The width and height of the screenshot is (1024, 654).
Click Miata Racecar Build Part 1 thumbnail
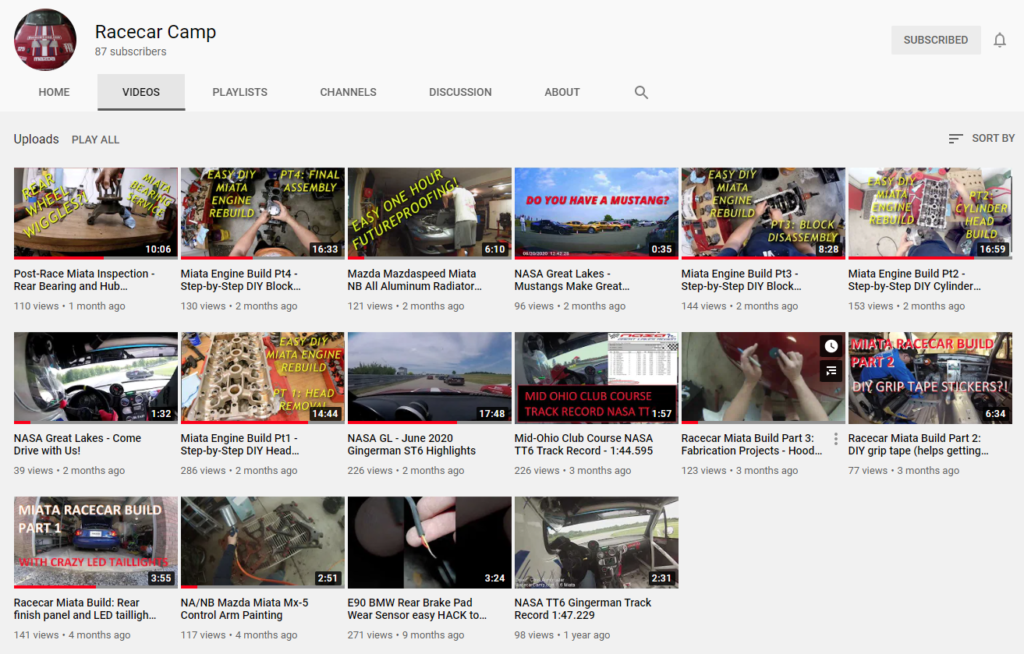click(x=95, y=542)
